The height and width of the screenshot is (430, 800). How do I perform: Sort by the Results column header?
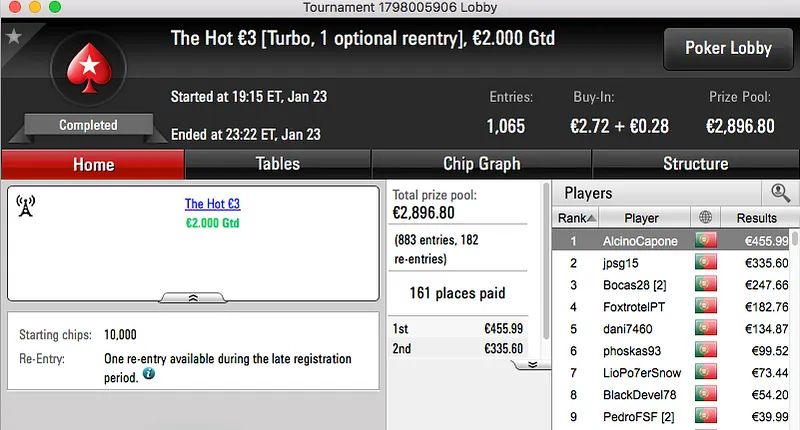756,218
